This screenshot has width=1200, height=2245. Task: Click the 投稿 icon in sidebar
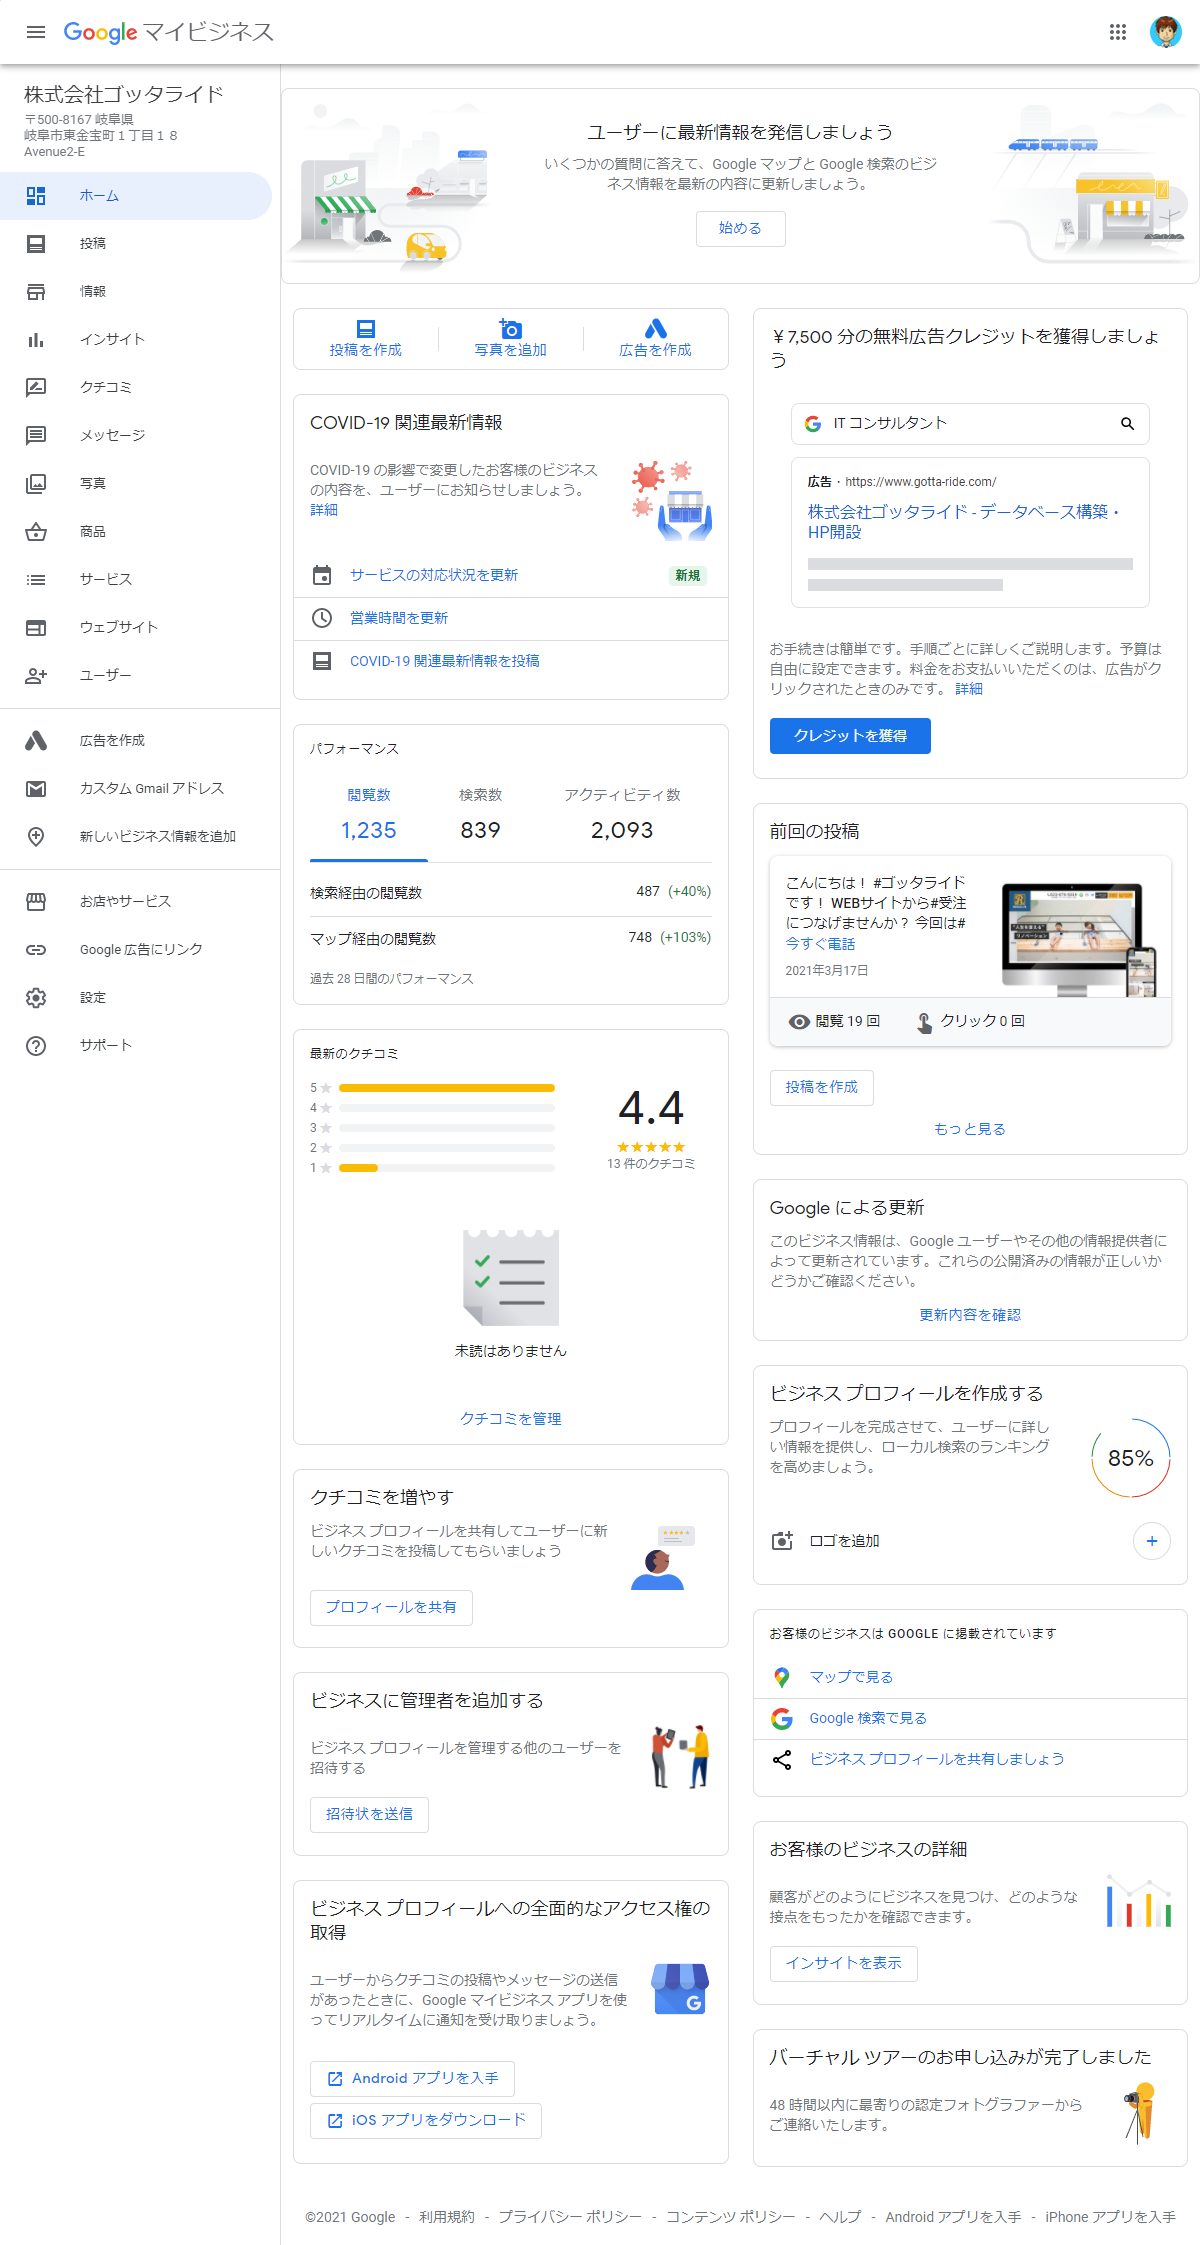pyautogui.click(x=36, y=244)
